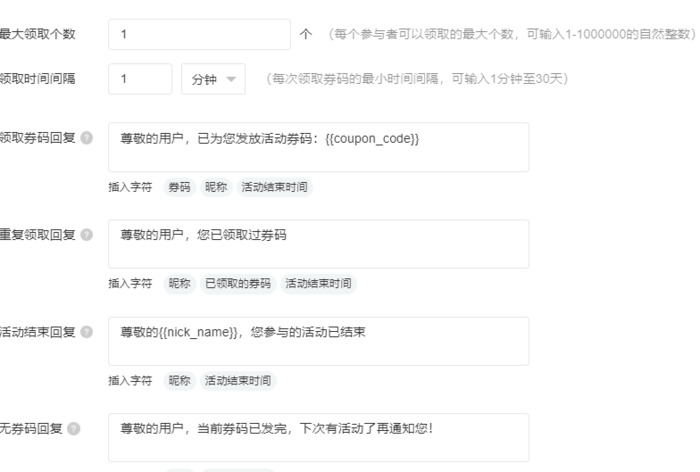Insert 已领取的券码 tag
Screen dimensions: 700x472
238,284
